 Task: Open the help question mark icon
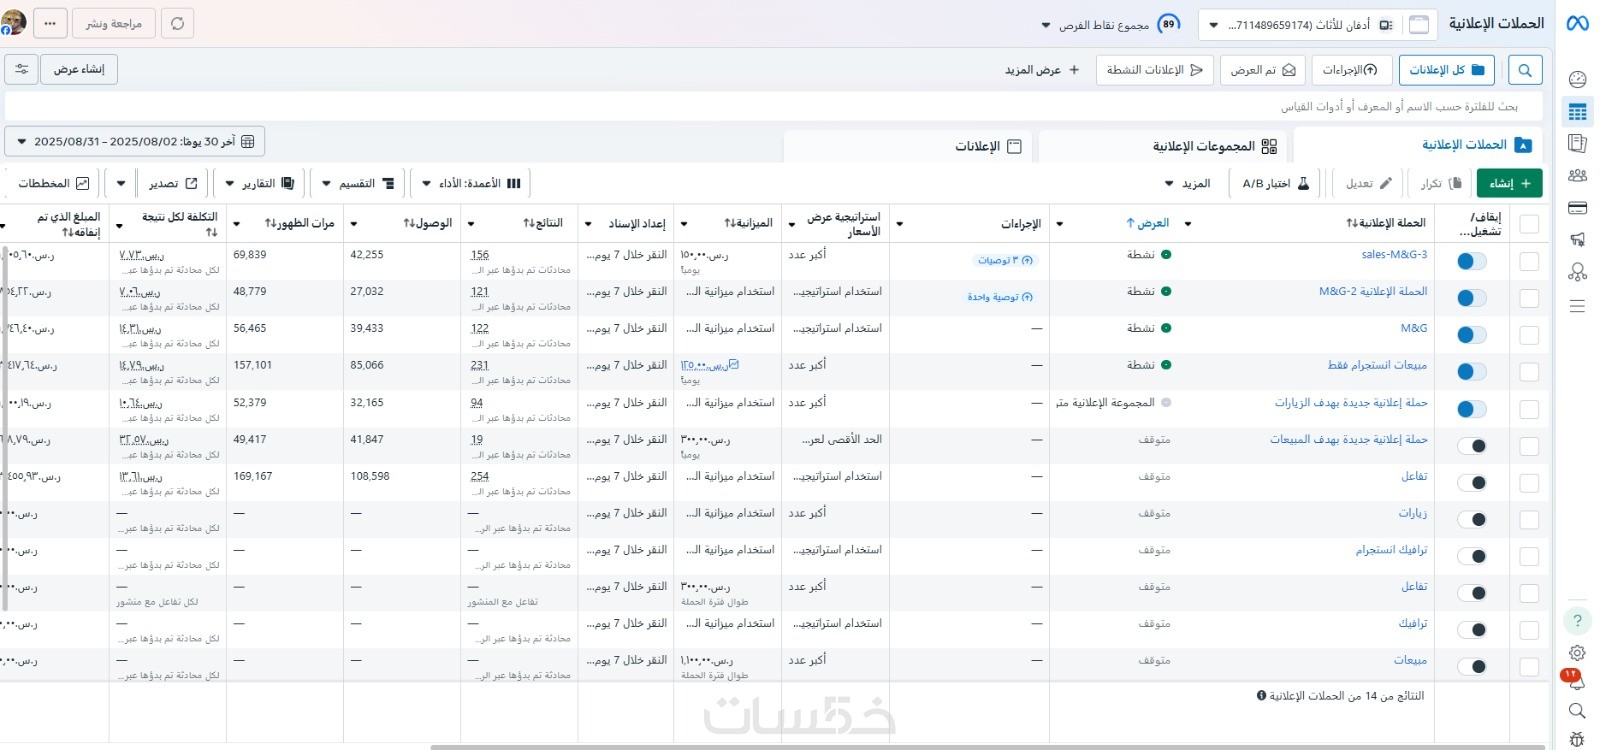point(1577,621)
